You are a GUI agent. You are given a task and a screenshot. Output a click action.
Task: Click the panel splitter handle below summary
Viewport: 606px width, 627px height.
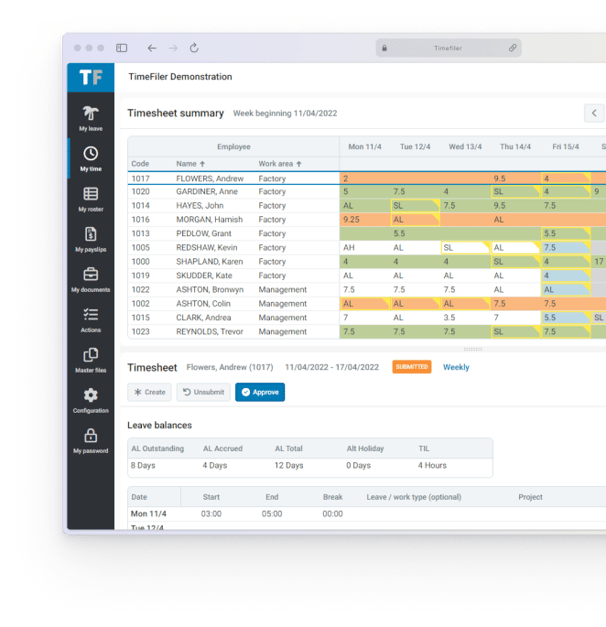click(473, 349)
